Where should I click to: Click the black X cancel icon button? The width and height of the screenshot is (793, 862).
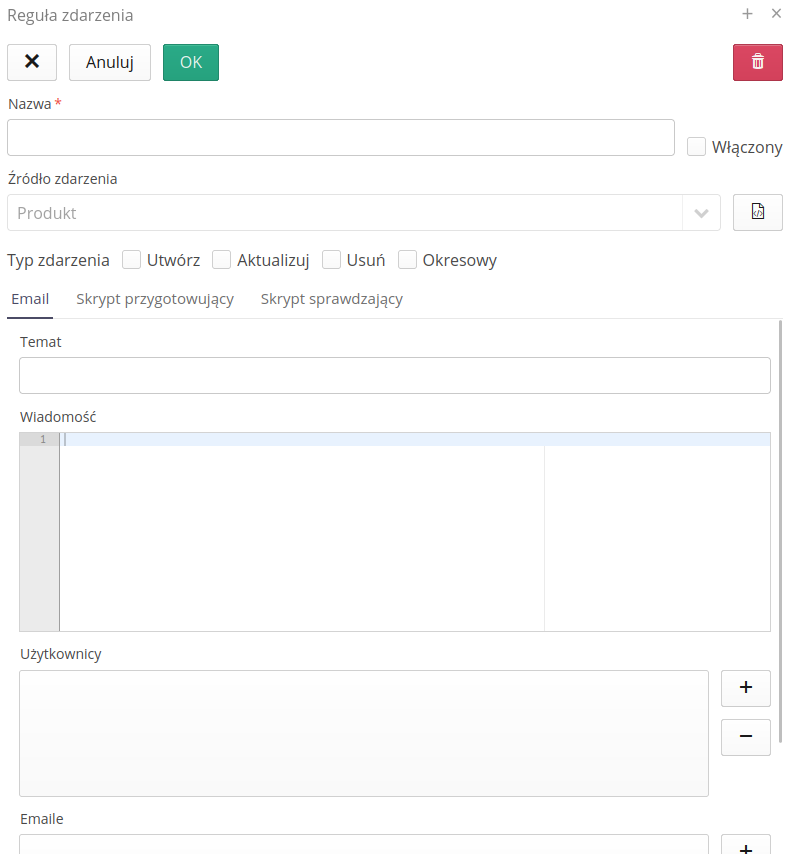[32, 62]
